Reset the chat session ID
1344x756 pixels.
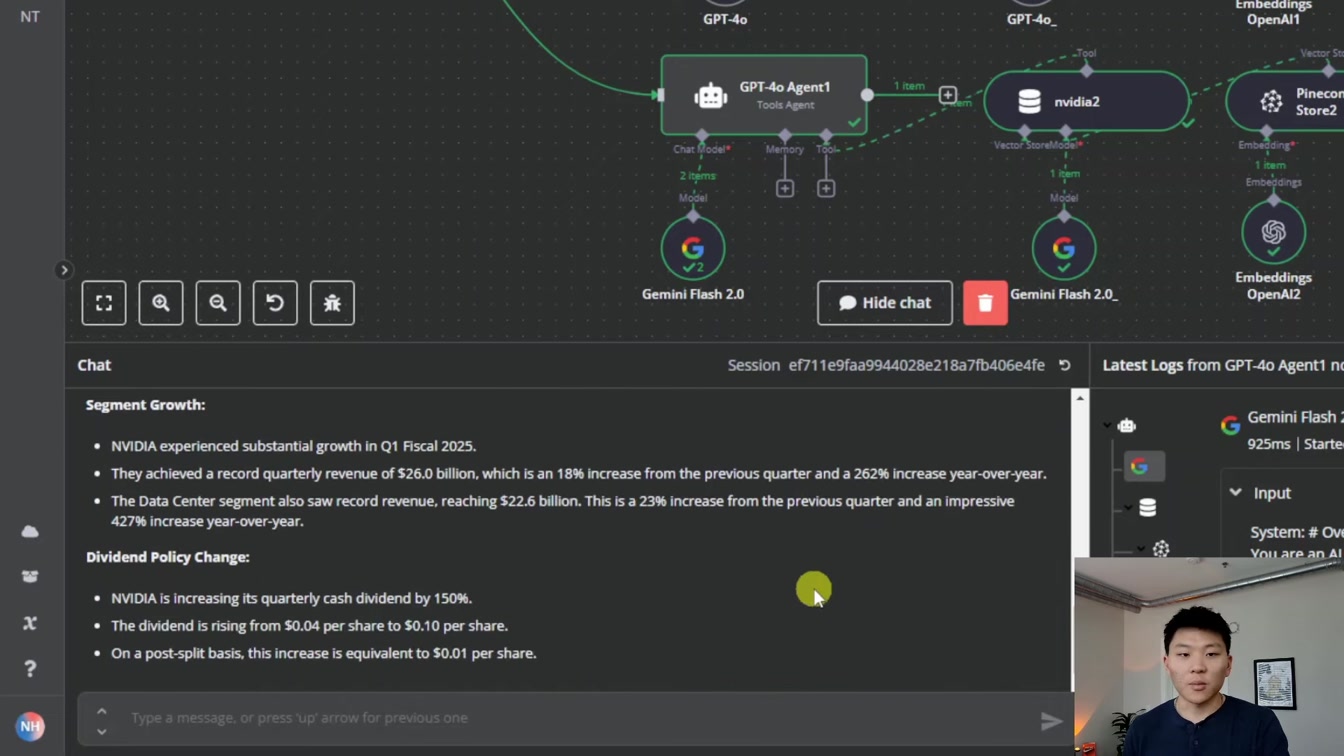click(x=1065, y=365)
